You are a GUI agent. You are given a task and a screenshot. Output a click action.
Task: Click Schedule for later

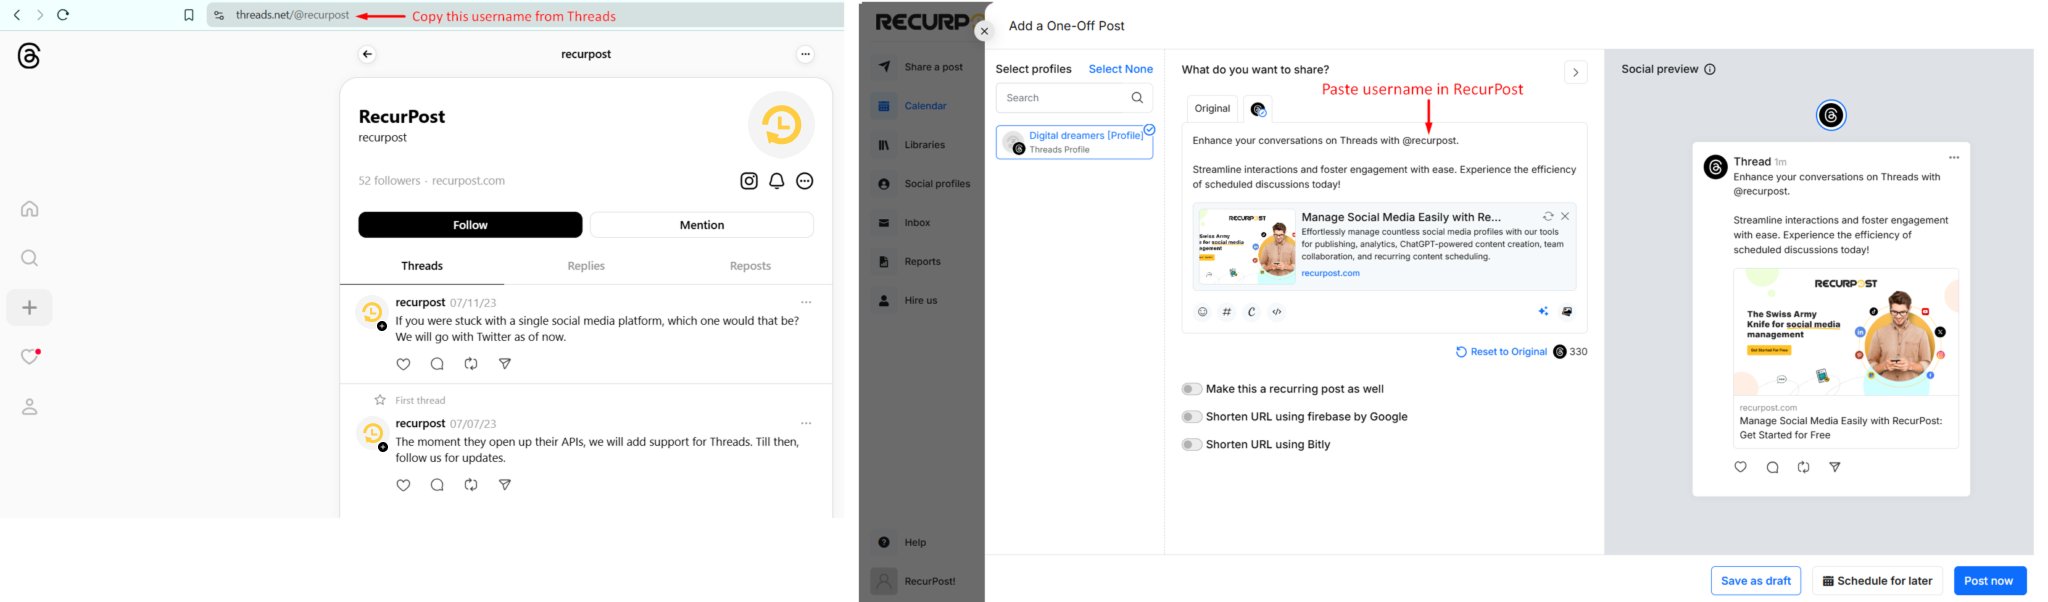(x=1877, y=581)
